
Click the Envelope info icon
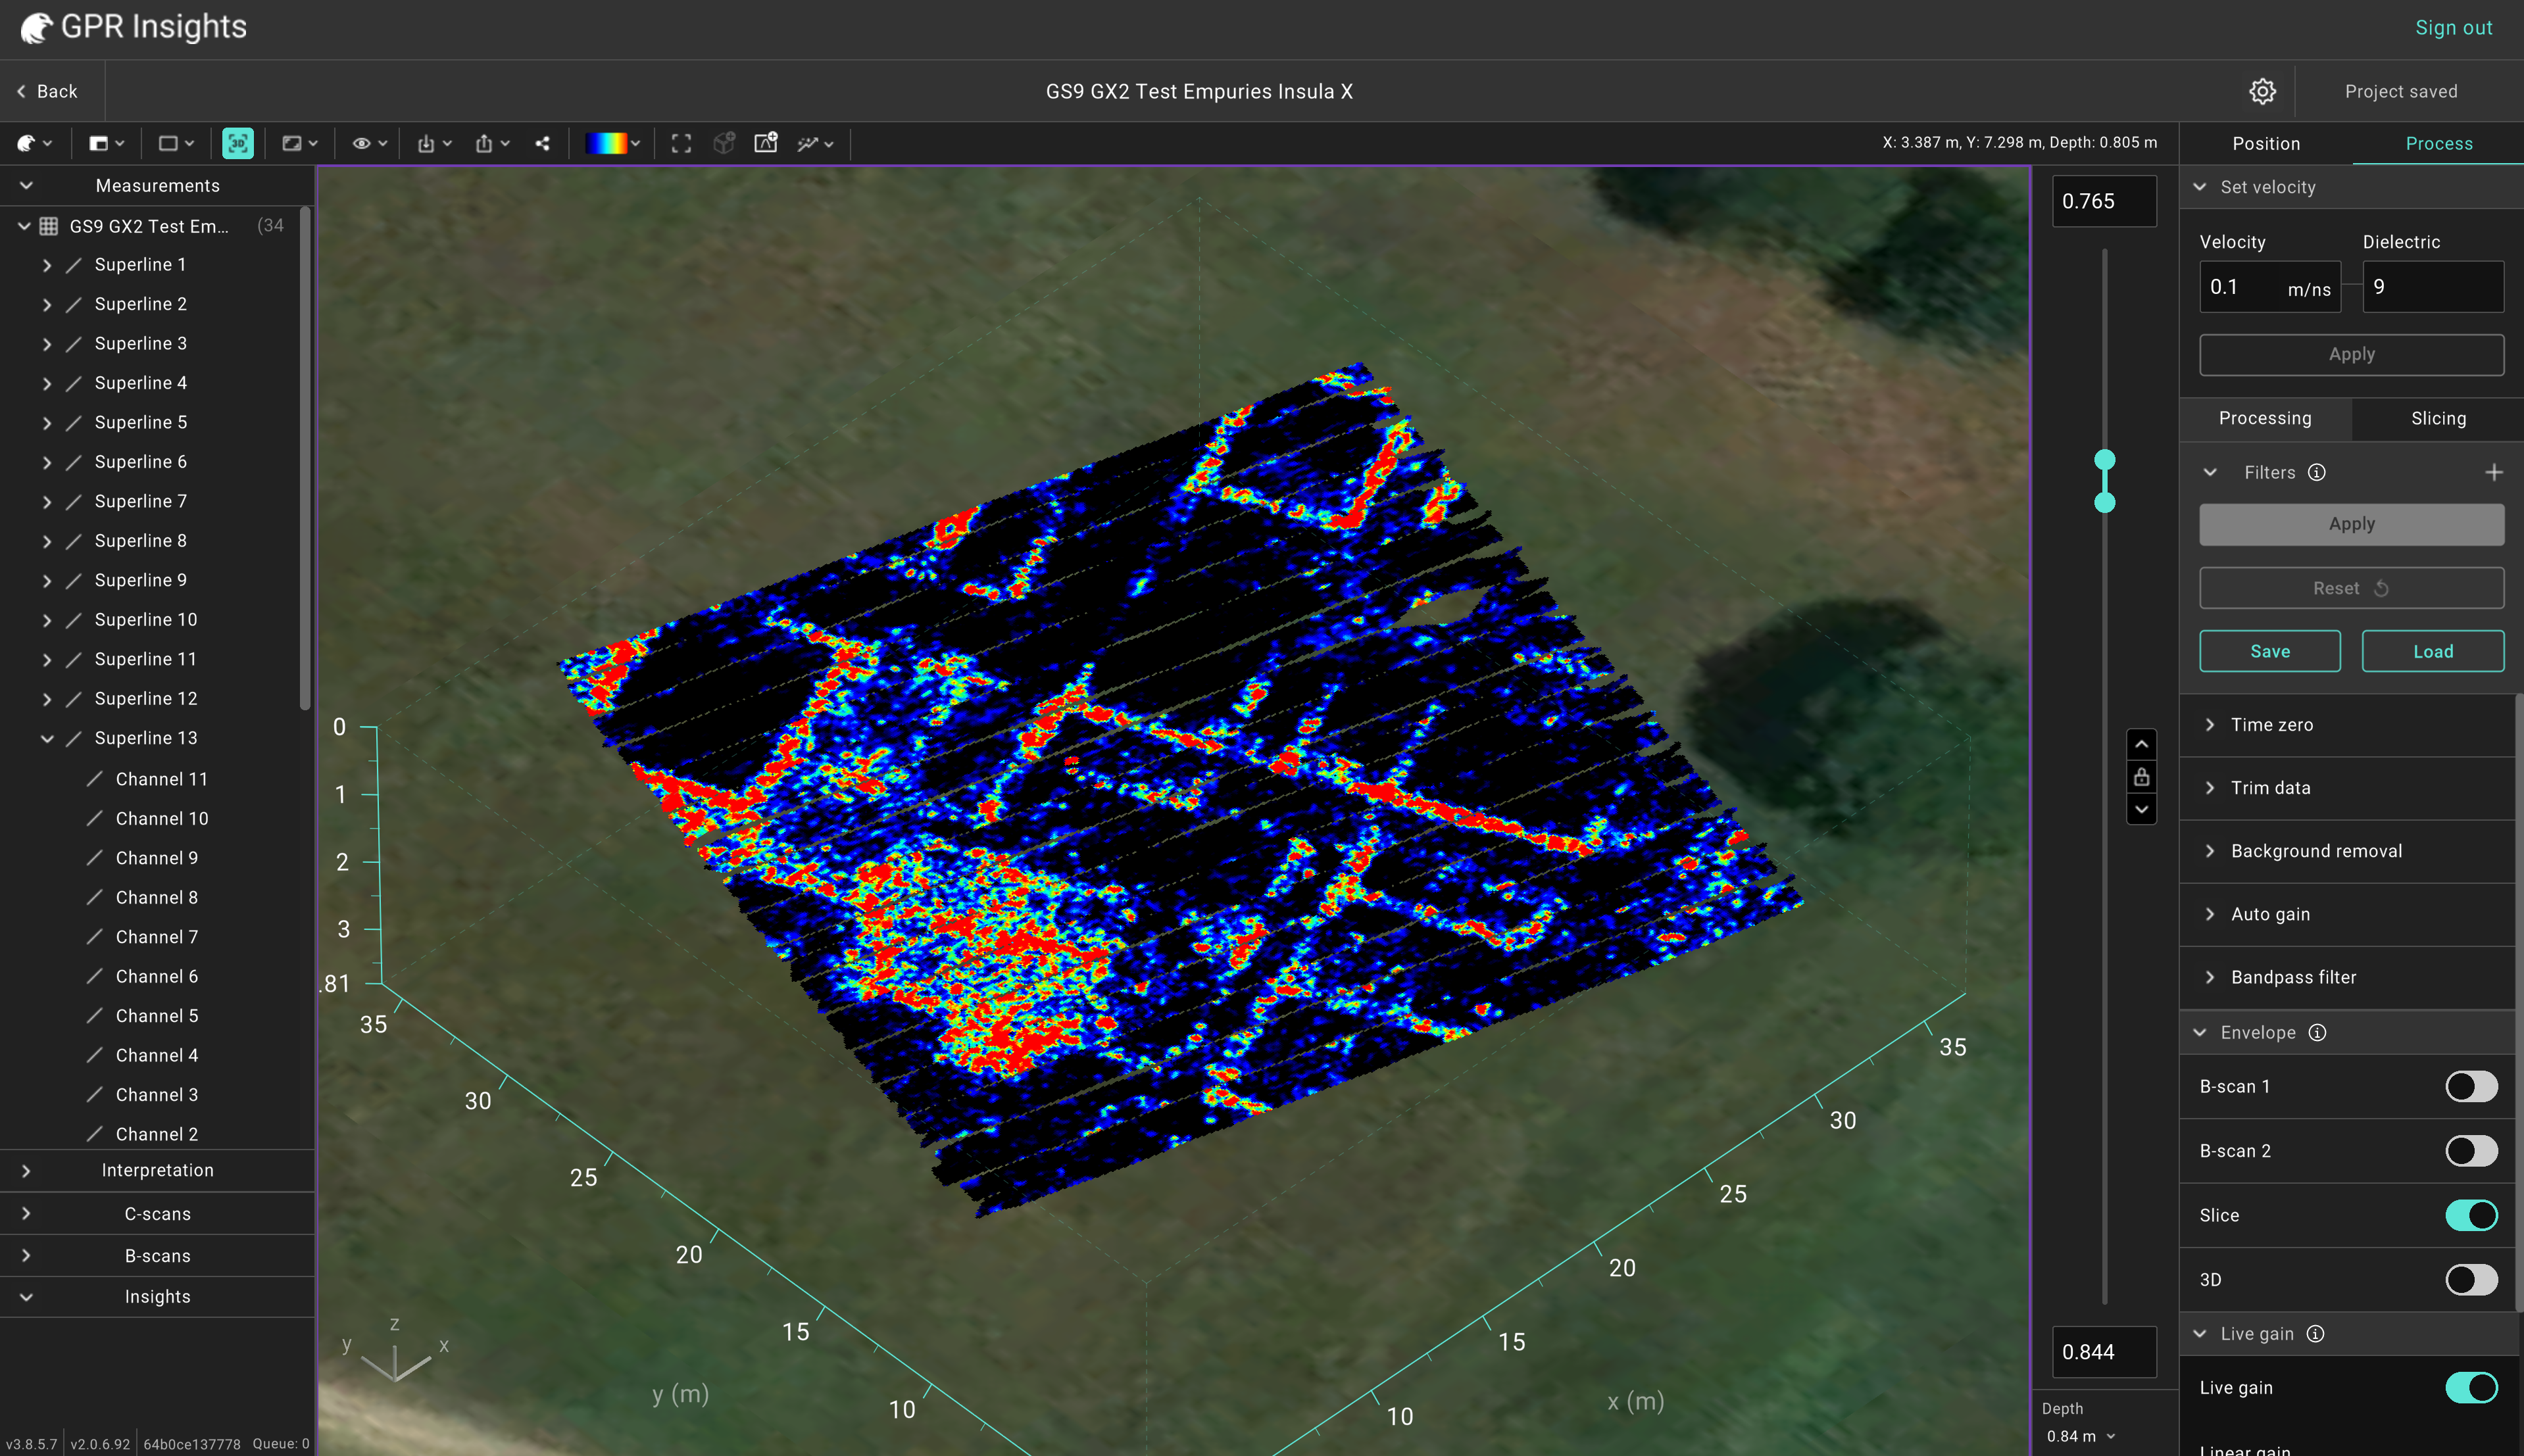[2317, 1032]
